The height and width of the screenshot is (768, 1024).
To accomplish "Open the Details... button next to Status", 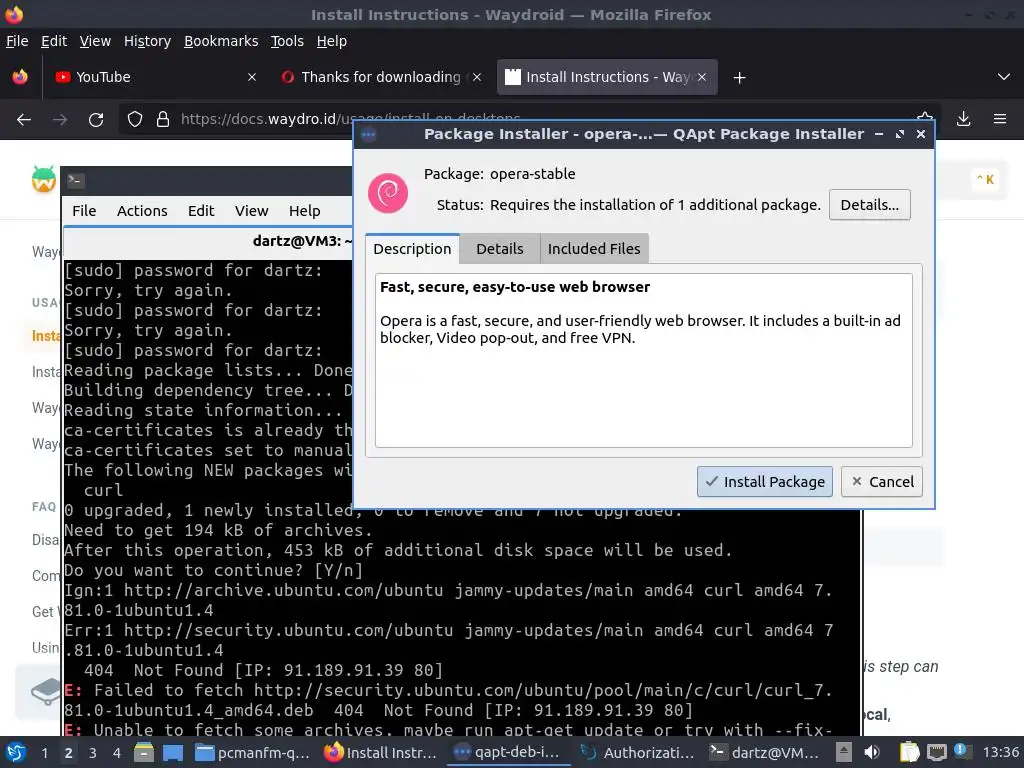I will click(x=869, y=204).
